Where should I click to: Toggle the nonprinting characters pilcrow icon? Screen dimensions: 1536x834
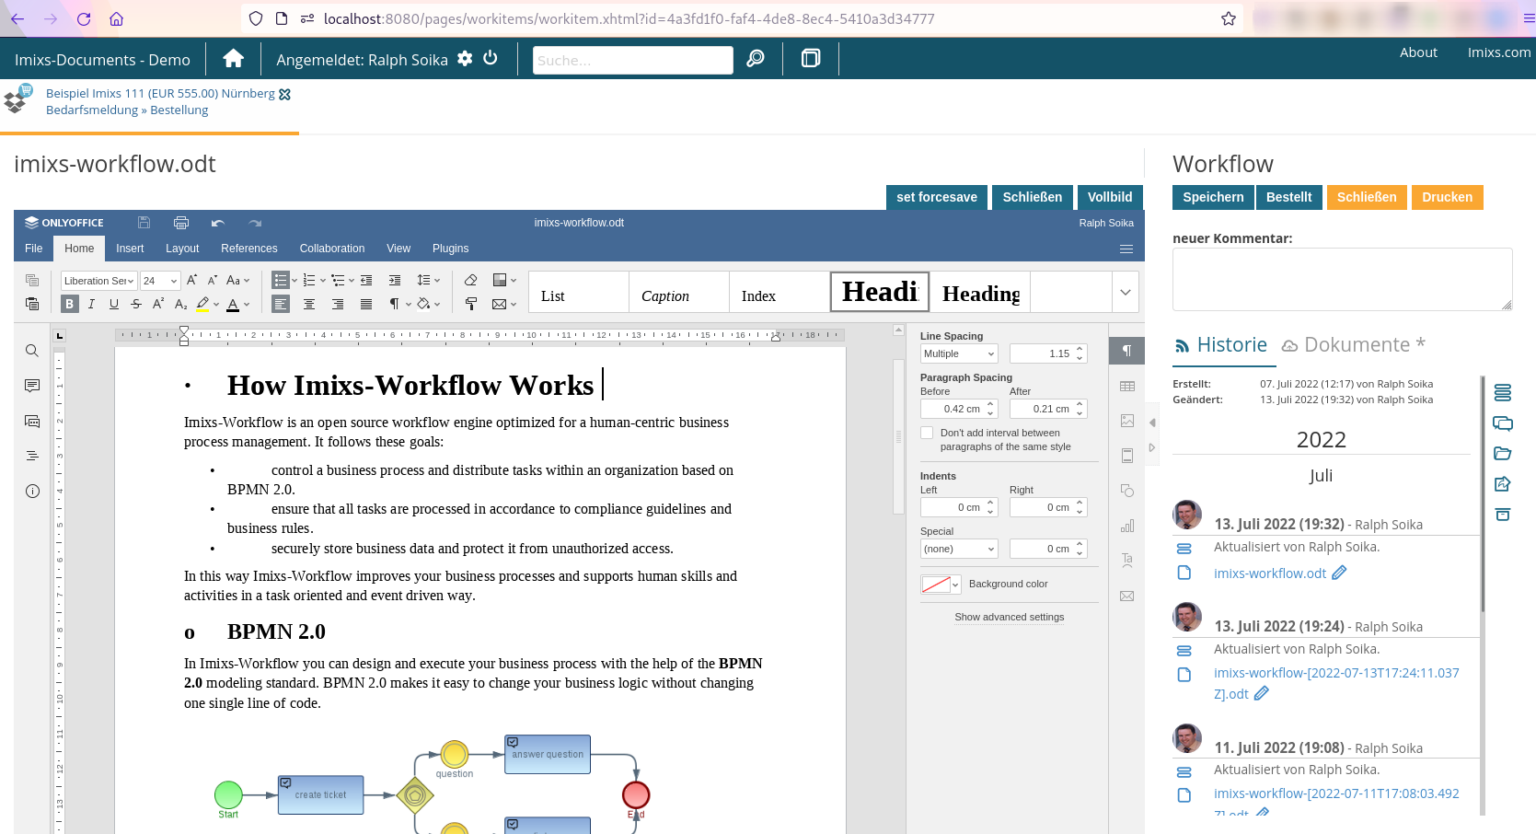click(396, 303)
